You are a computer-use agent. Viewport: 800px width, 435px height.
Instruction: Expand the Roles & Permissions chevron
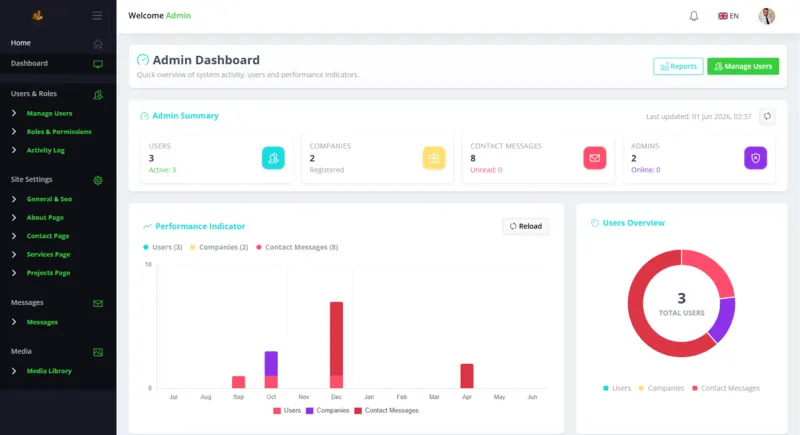[x=14, y=132]
